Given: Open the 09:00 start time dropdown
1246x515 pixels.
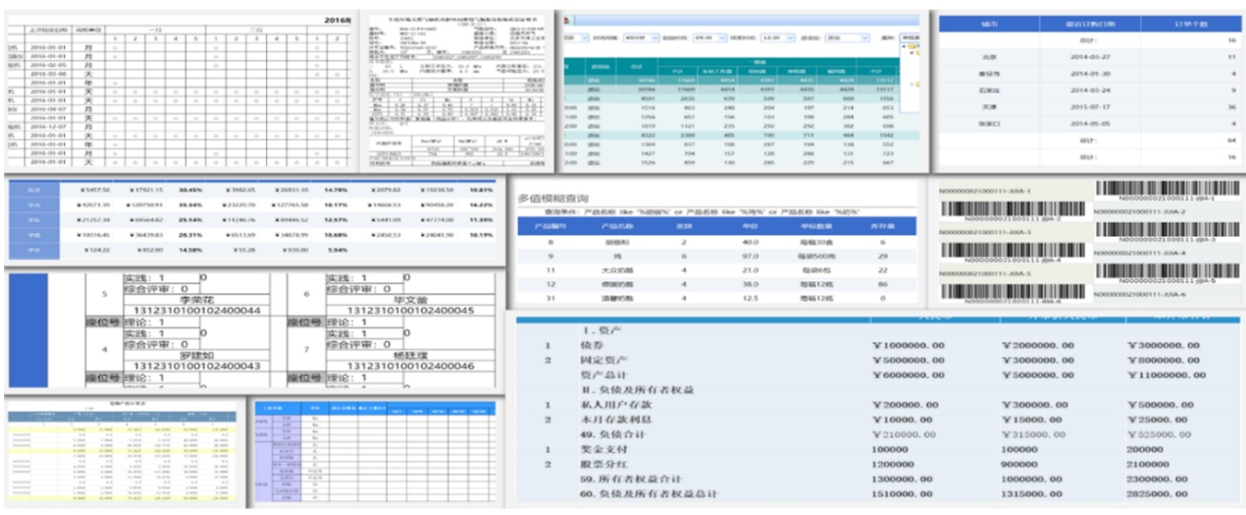Looking at the screenshot, I should [x=709, y=38].
